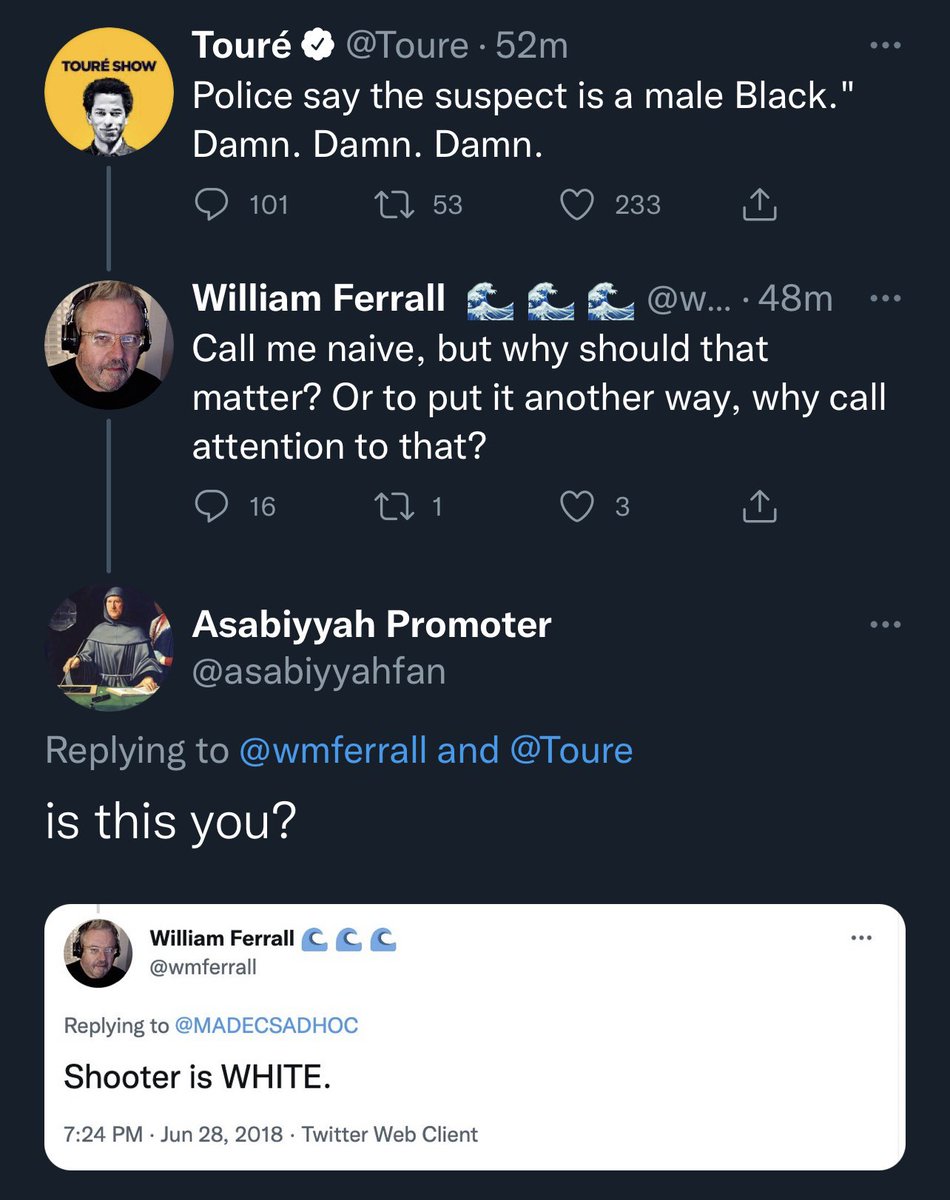Share William Ferrall's tweet
The width and height of the screenshot is (950, 1200).
(759, 507)
